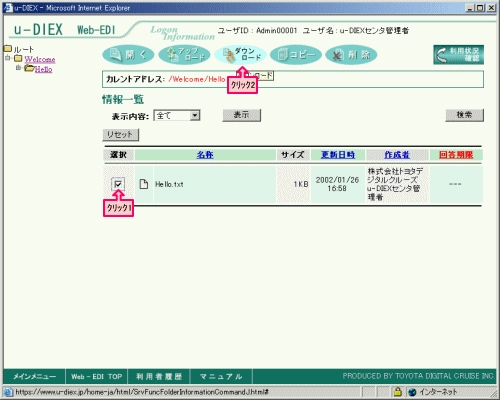
Task: Open the Welcome folder in tree
Action: 40,59
